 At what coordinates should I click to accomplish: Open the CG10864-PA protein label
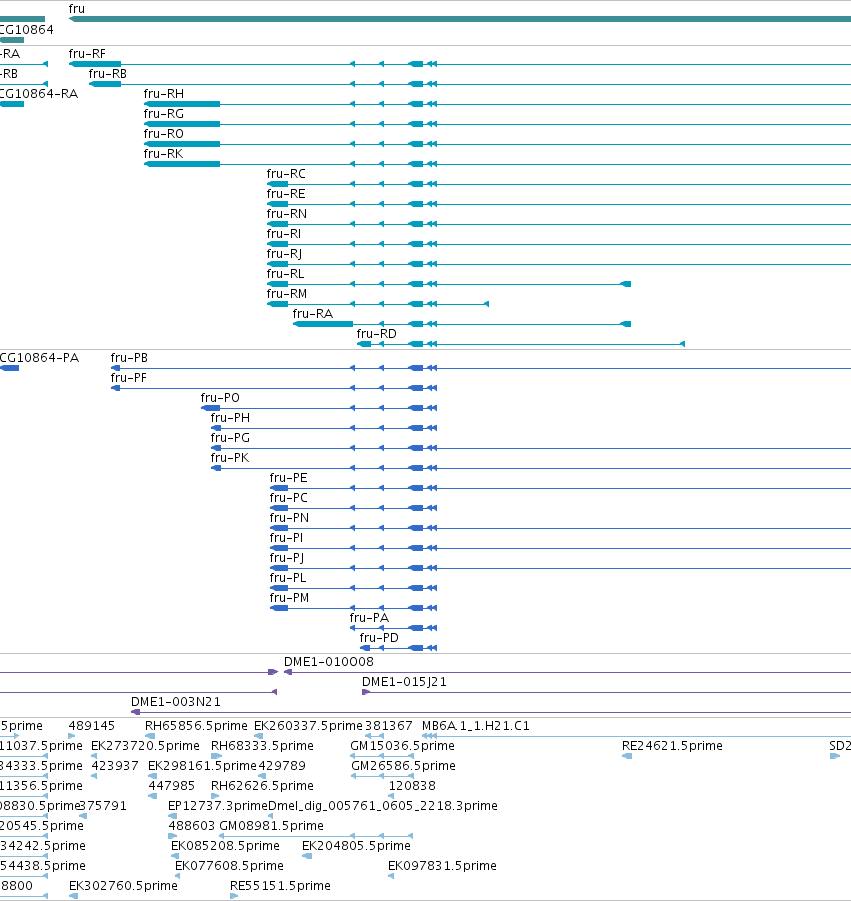click(x=39, y=357)
